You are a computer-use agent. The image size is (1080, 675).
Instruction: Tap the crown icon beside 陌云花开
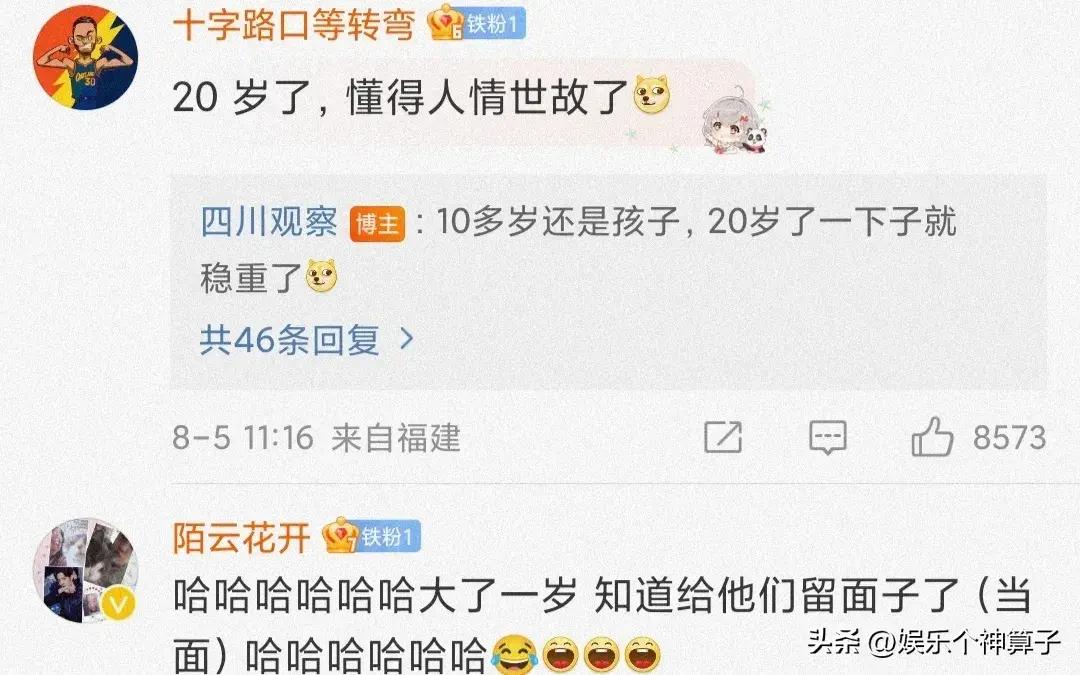tap(340, 535)
